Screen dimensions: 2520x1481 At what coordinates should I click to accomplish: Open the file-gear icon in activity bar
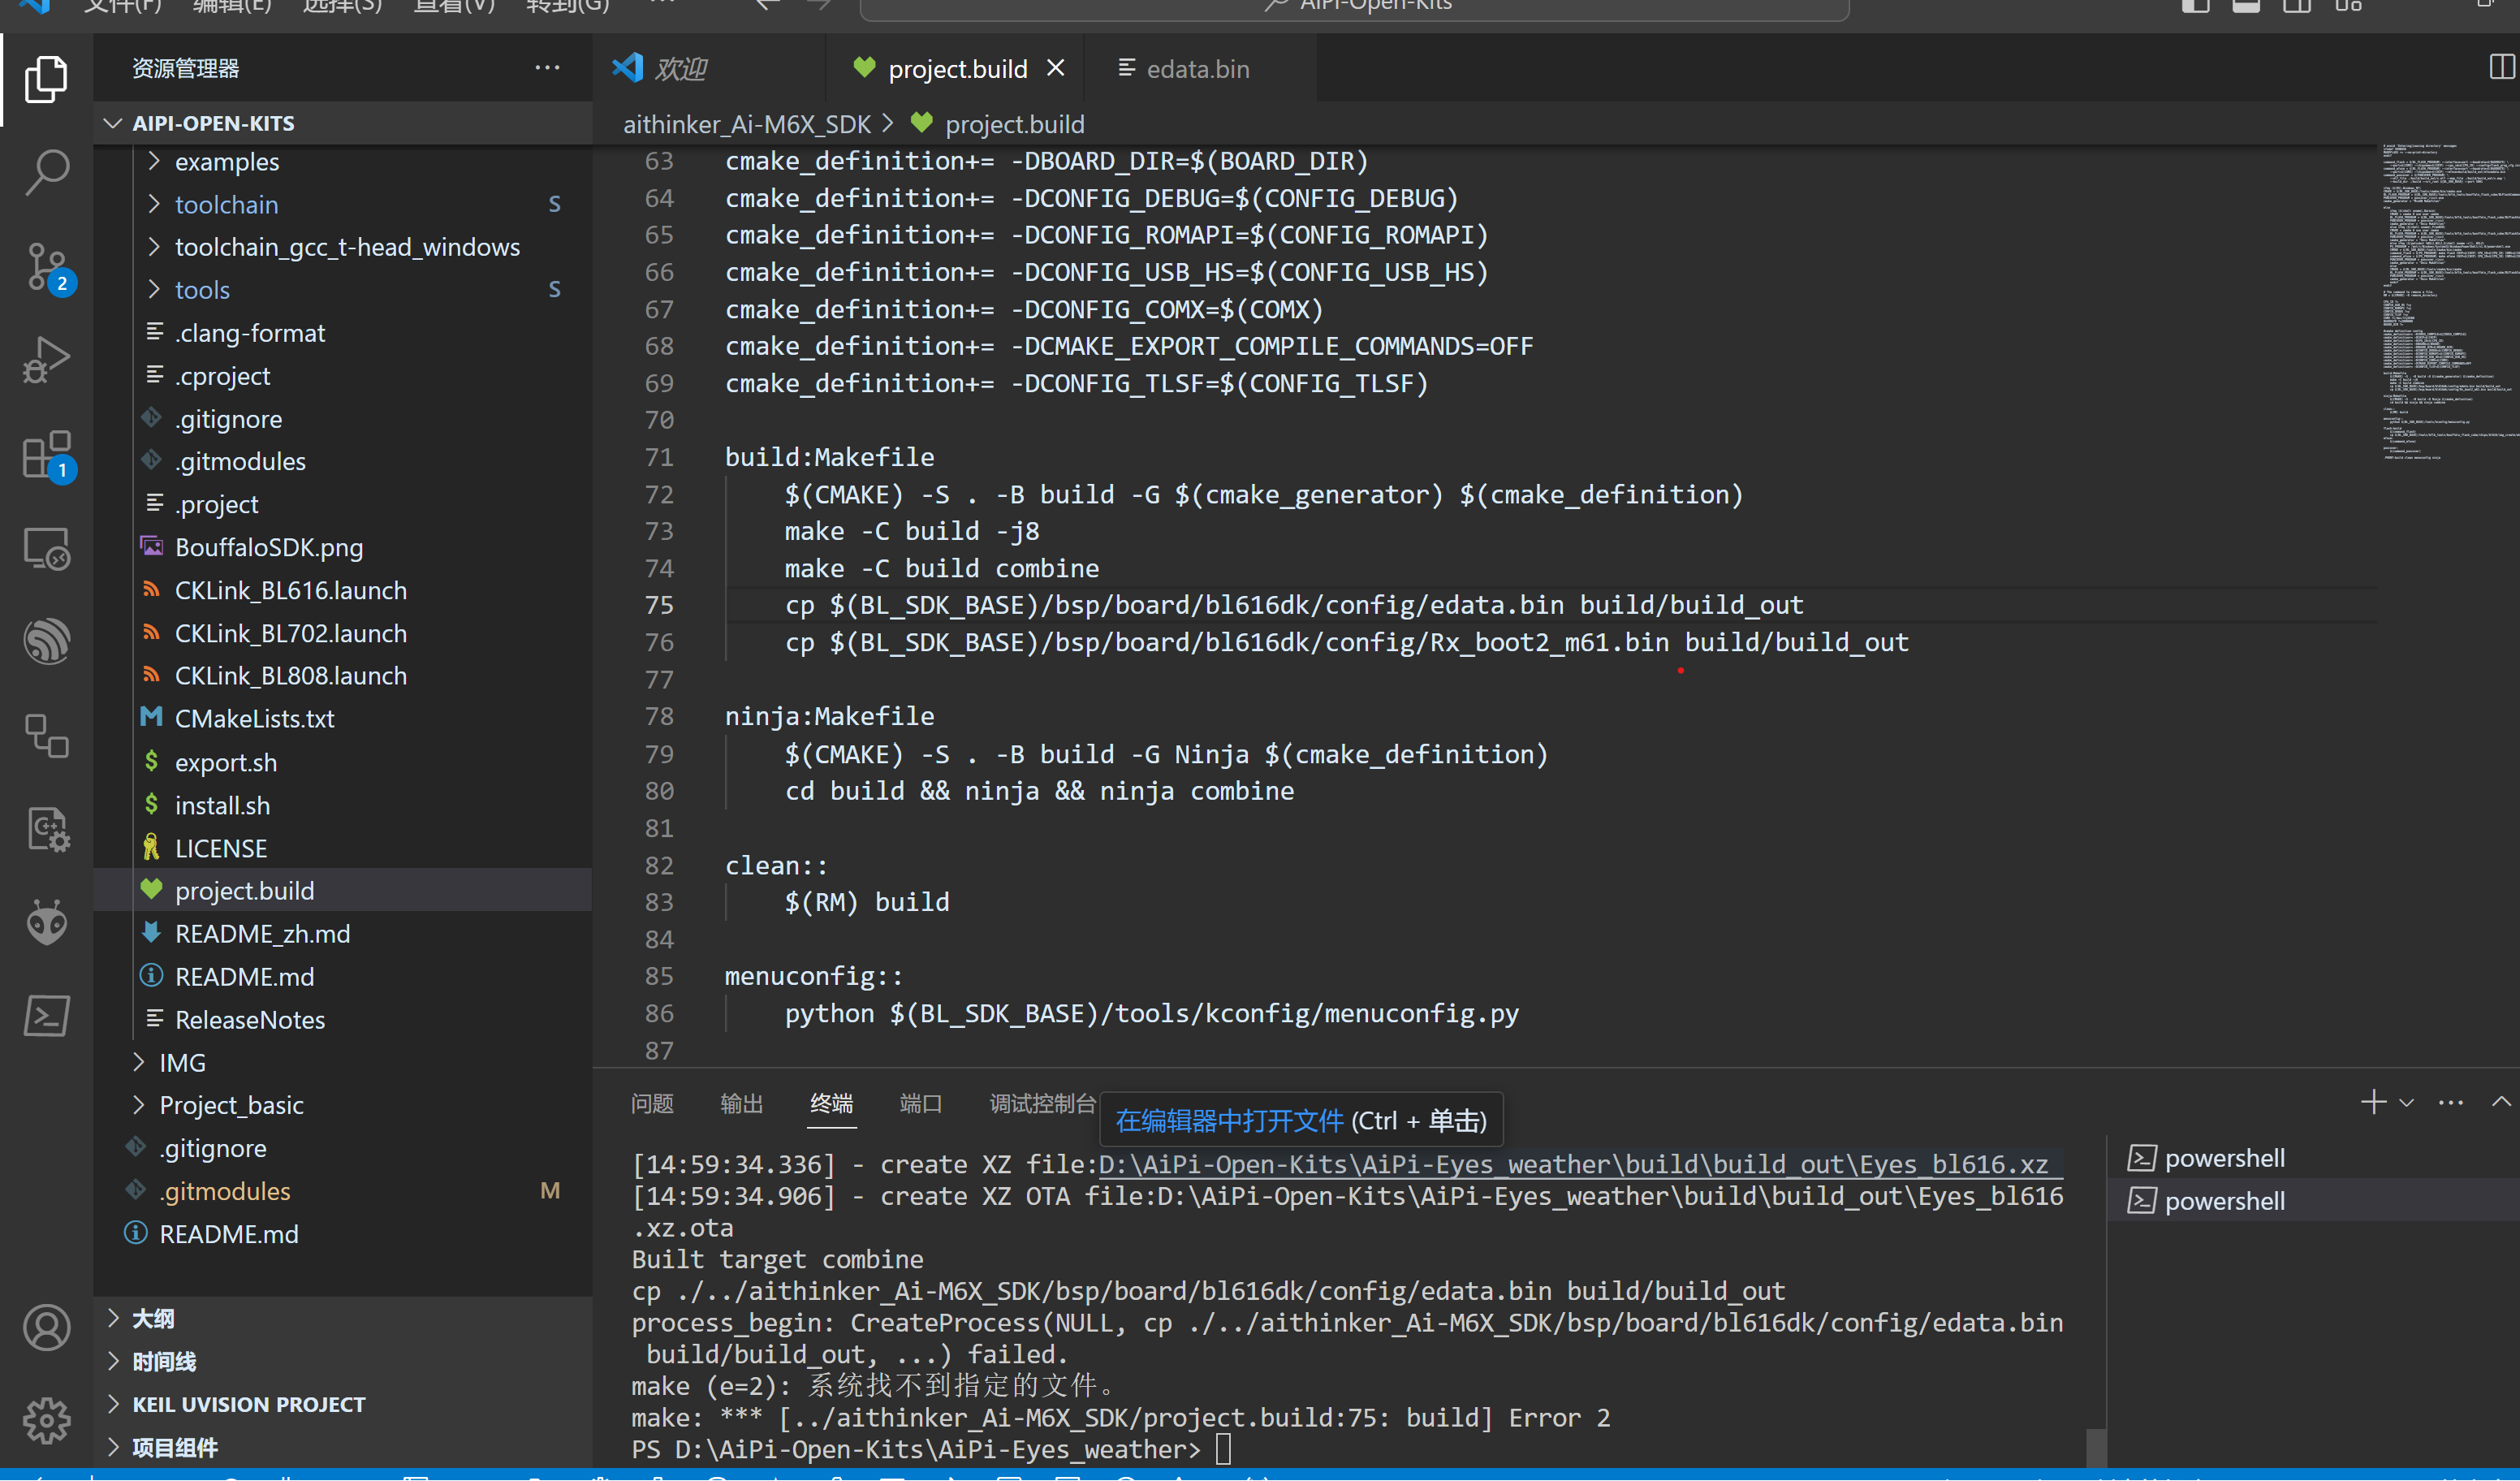point(46,829)
